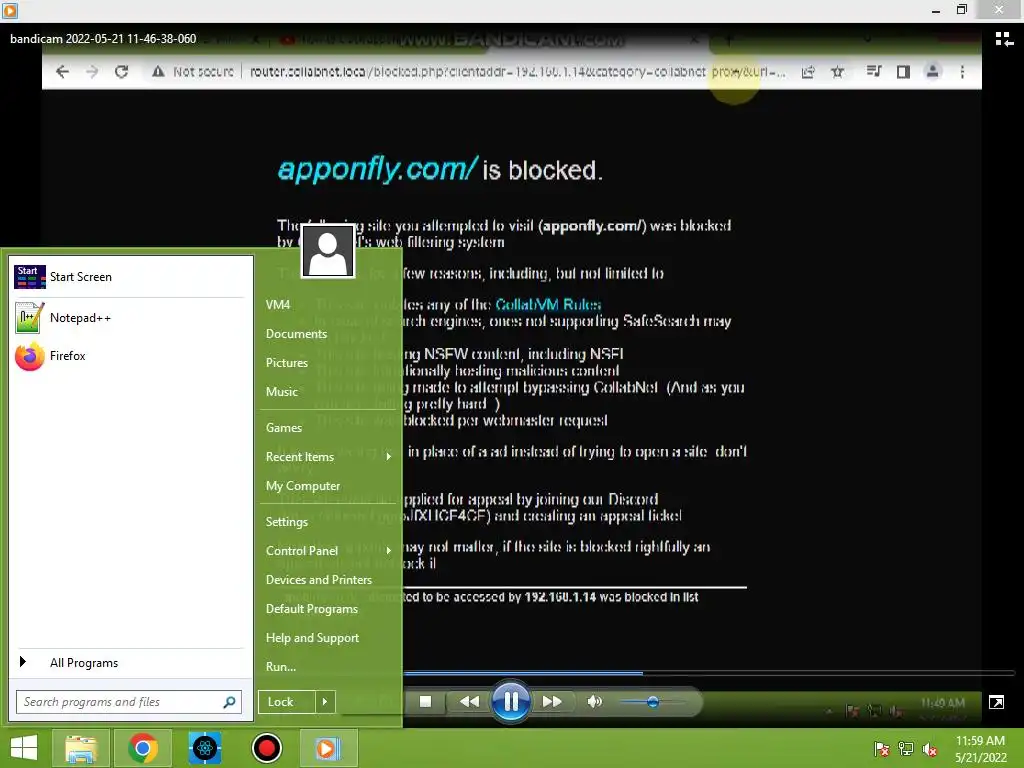The height and width of the screenshot is (768, 1024).
Task: Click share icon in video address bar
Action: [808, 72]
